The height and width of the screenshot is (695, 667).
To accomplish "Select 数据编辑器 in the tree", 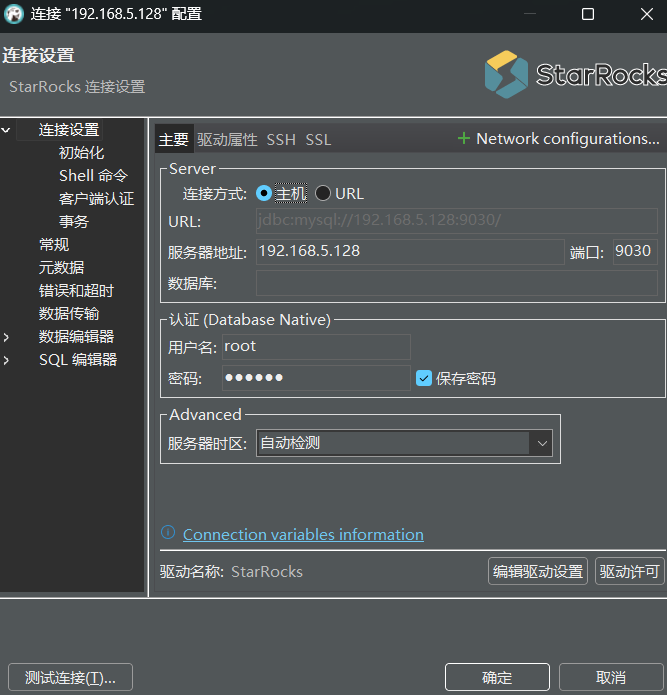I will [x=76, y=337].
